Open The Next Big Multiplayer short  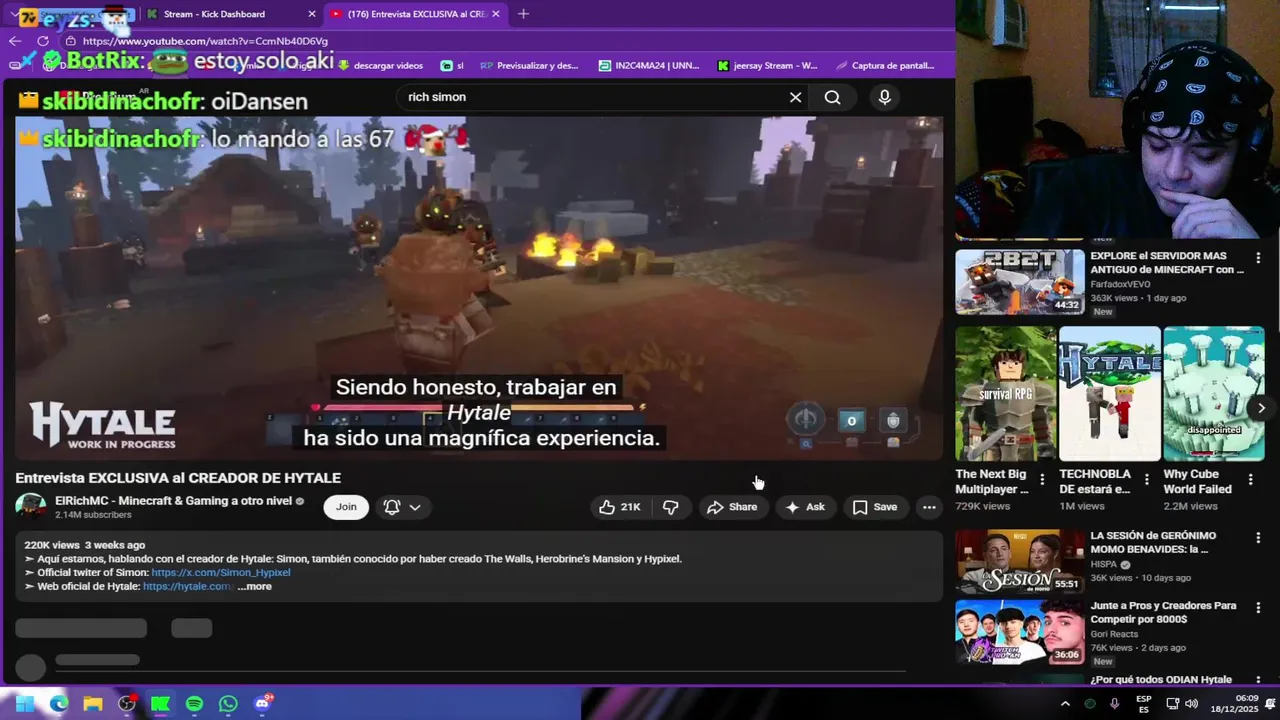click(1005, 393)
